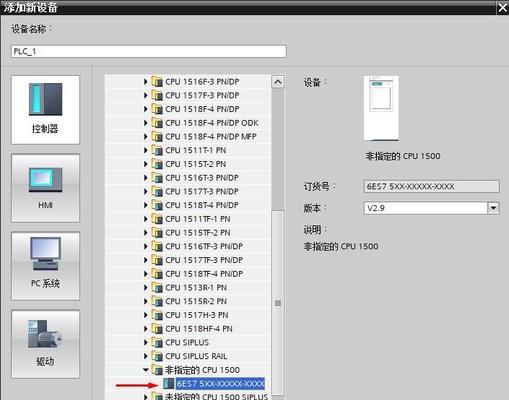The height and width of the screenshot is (400, 509).
Task: Expand the CPU 1518HF-4 PN node
Action: 145,329
